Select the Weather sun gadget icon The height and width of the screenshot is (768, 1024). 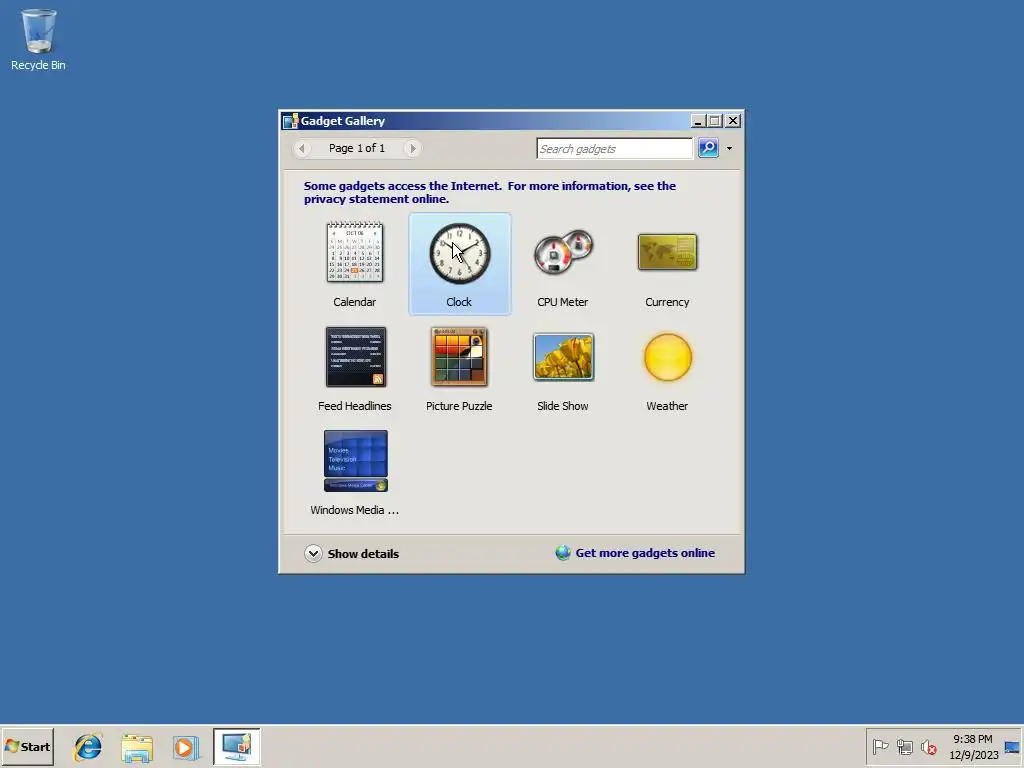pyautogui.click(x=667, y=357)
